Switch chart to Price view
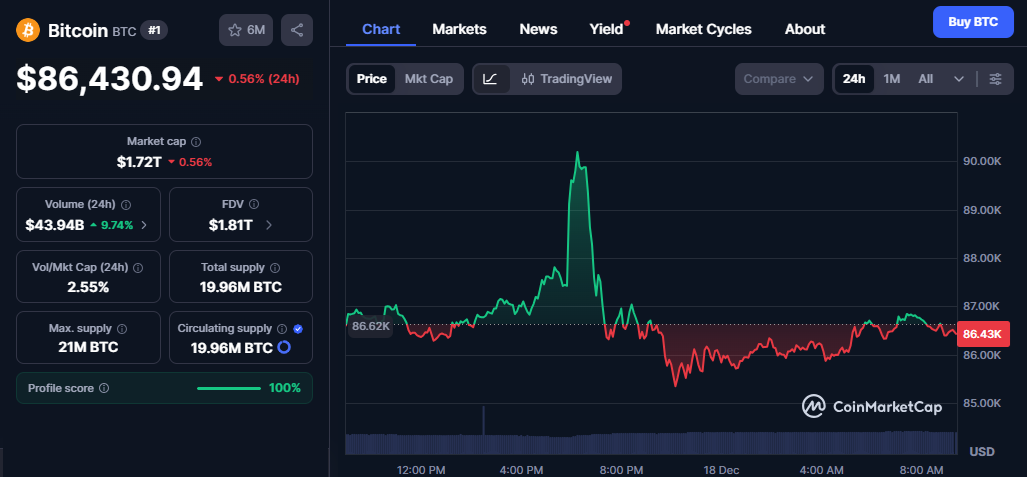The image size is (1027, 477). point(371,79)
